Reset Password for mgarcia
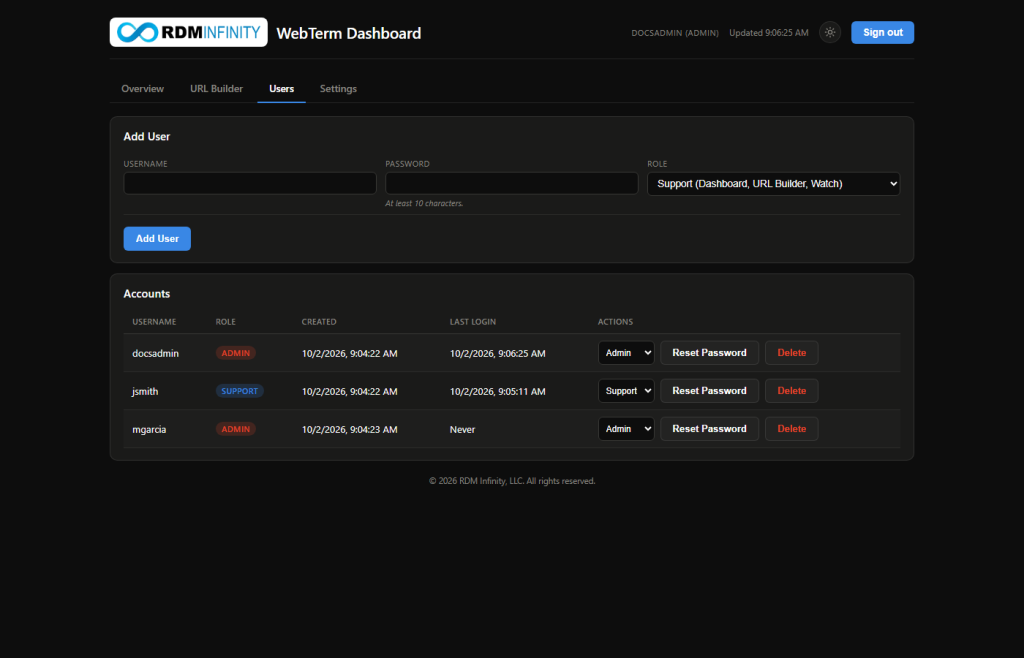 click(x=709, y=429)
